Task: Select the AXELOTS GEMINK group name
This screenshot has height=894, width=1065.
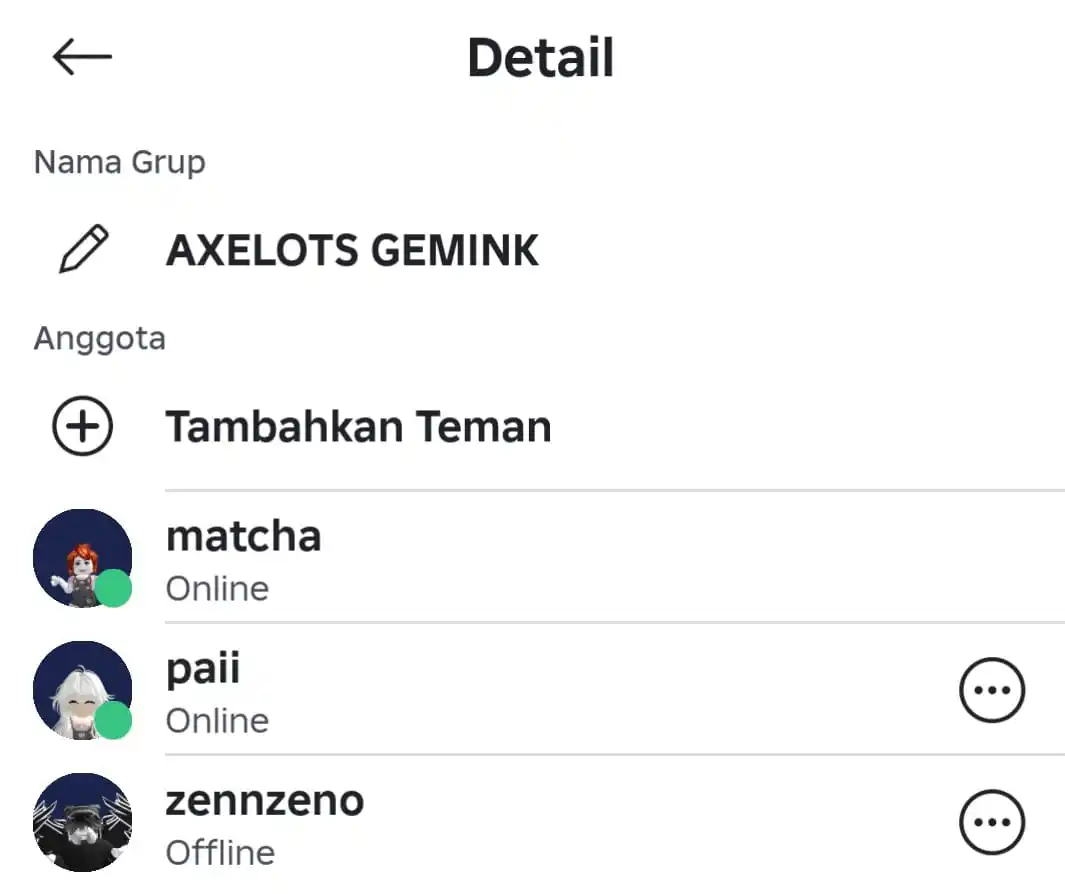Action: (353, 250)
